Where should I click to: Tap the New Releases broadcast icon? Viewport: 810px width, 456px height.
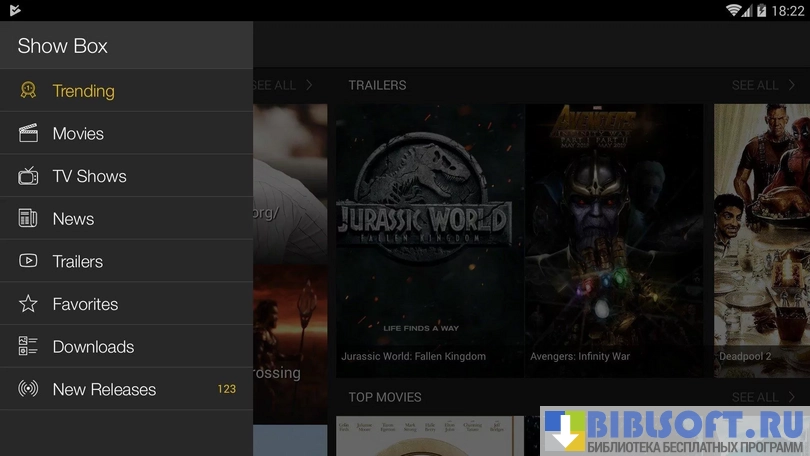(x=28, y=389)
